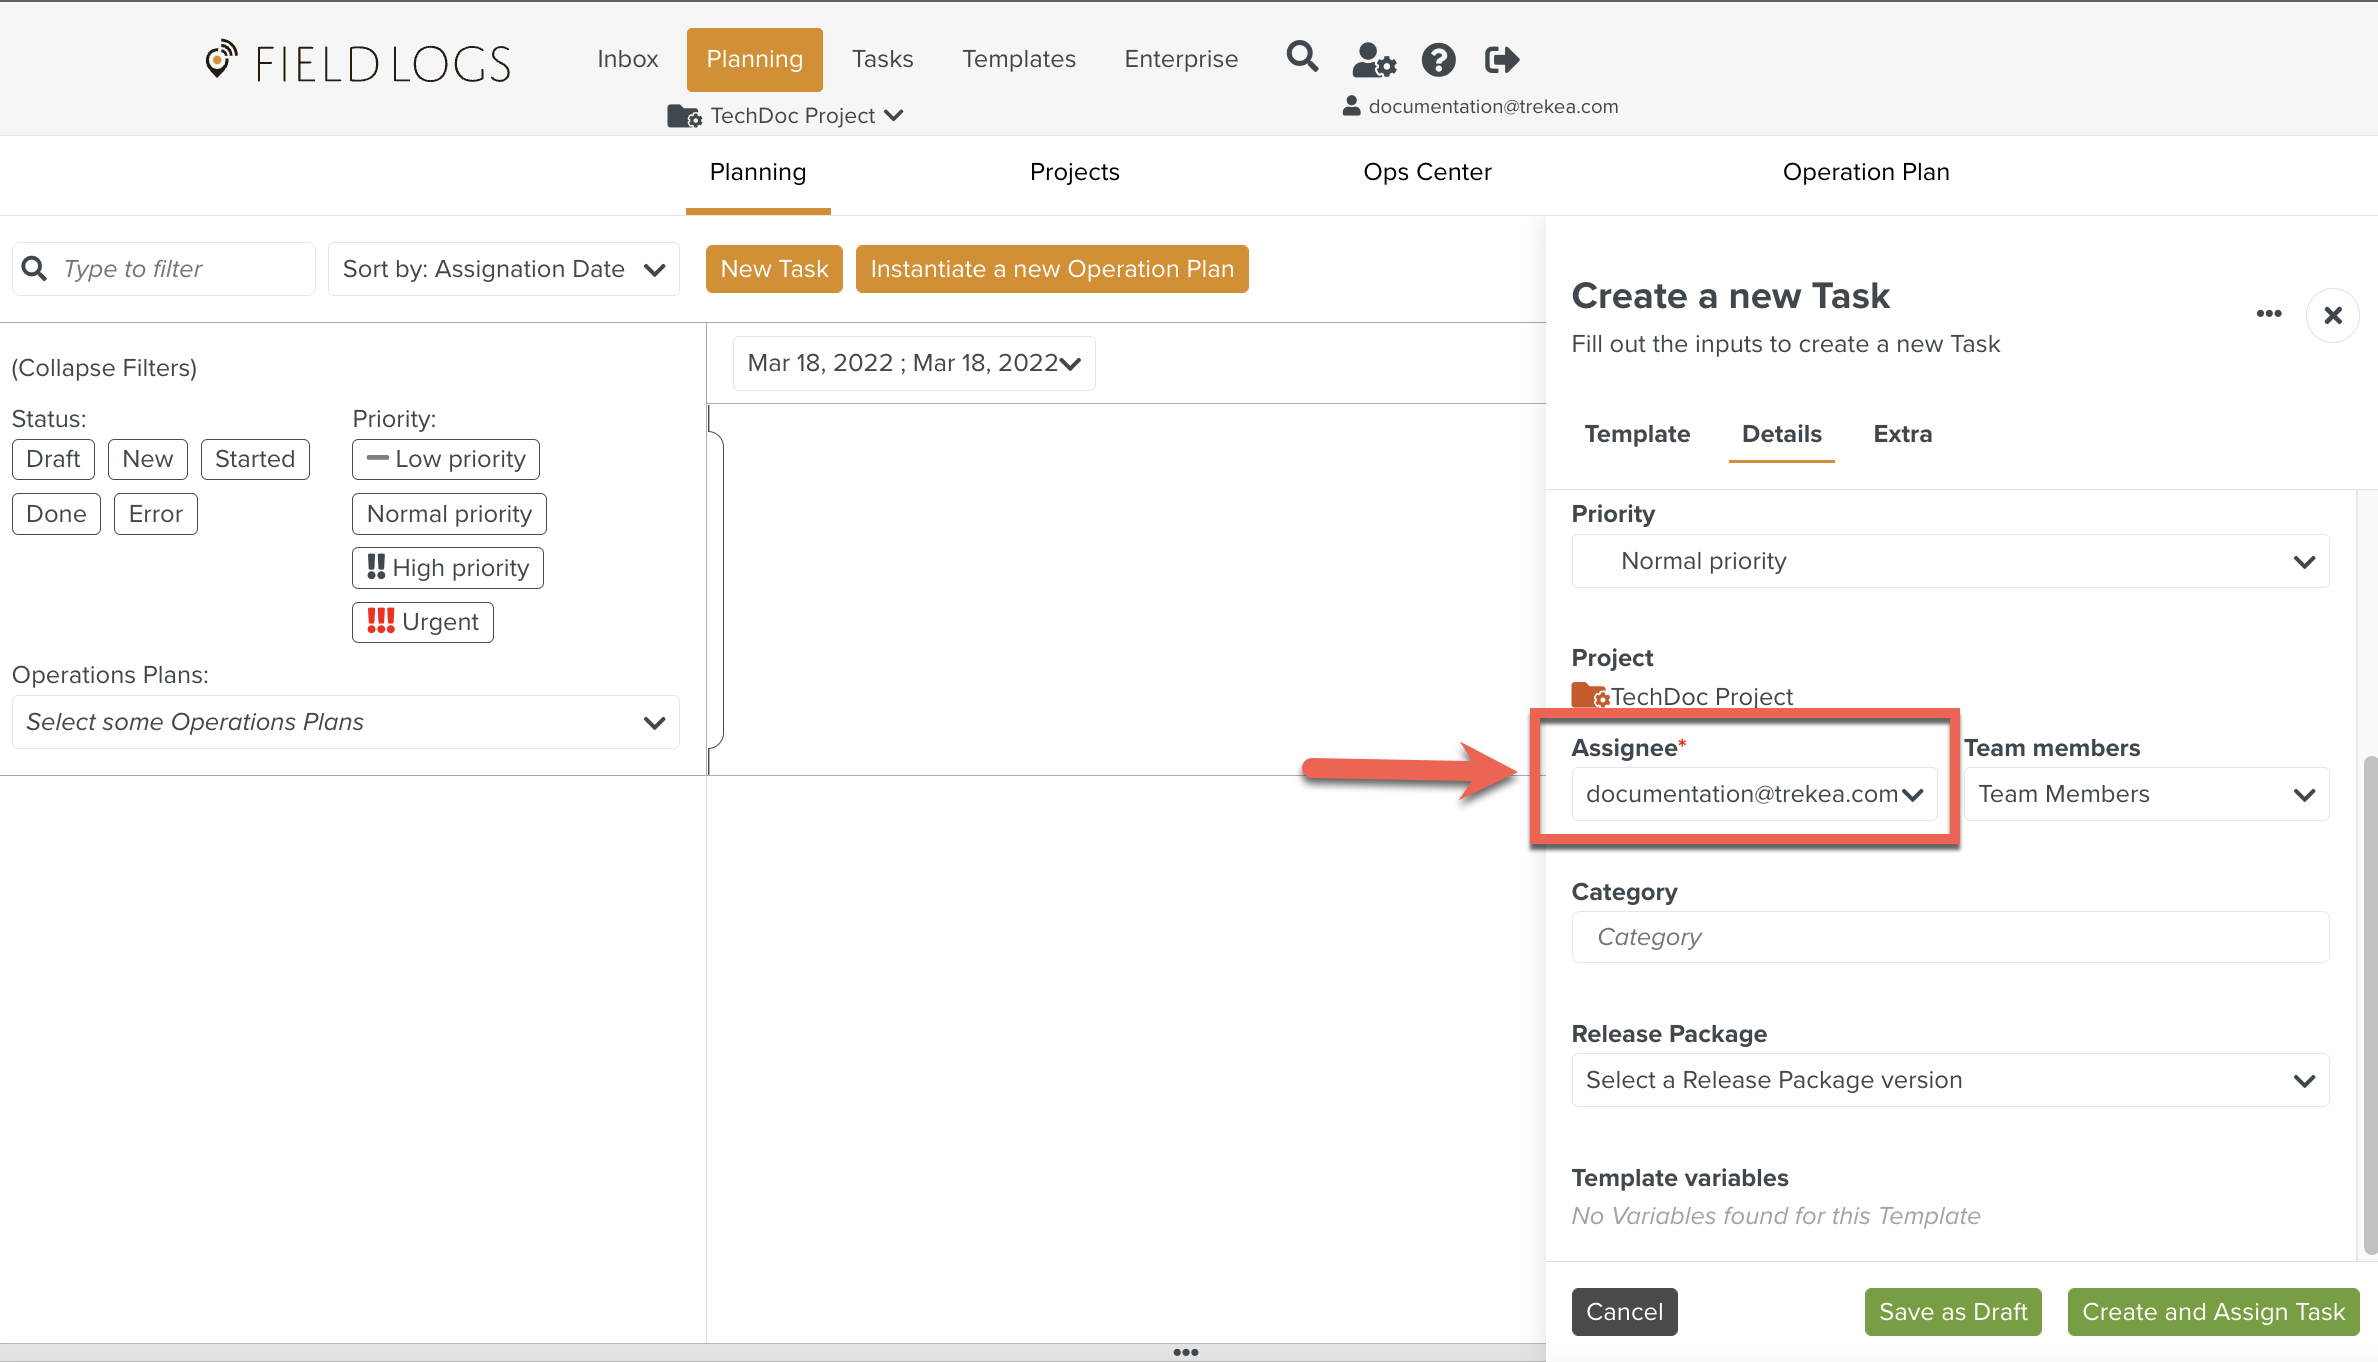The image size is (2378, 1362).
Task: Toggle the New status filter
Action: click(x=148, y=459)
